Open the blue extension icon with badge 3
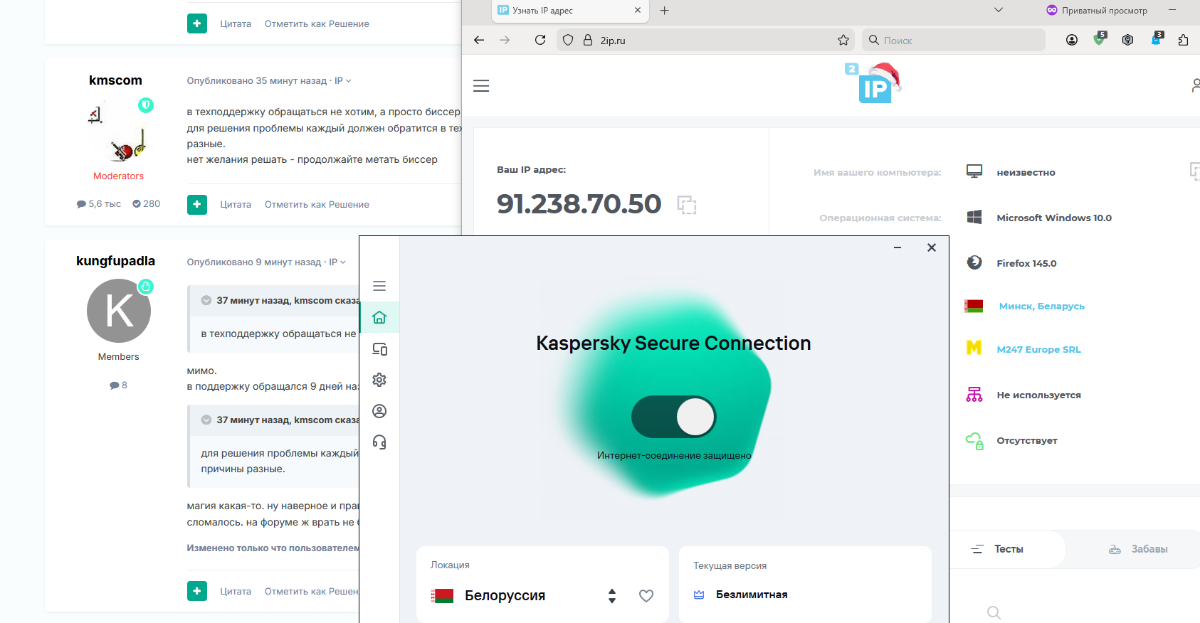Screen dimensions: 1200x623 1156,40
